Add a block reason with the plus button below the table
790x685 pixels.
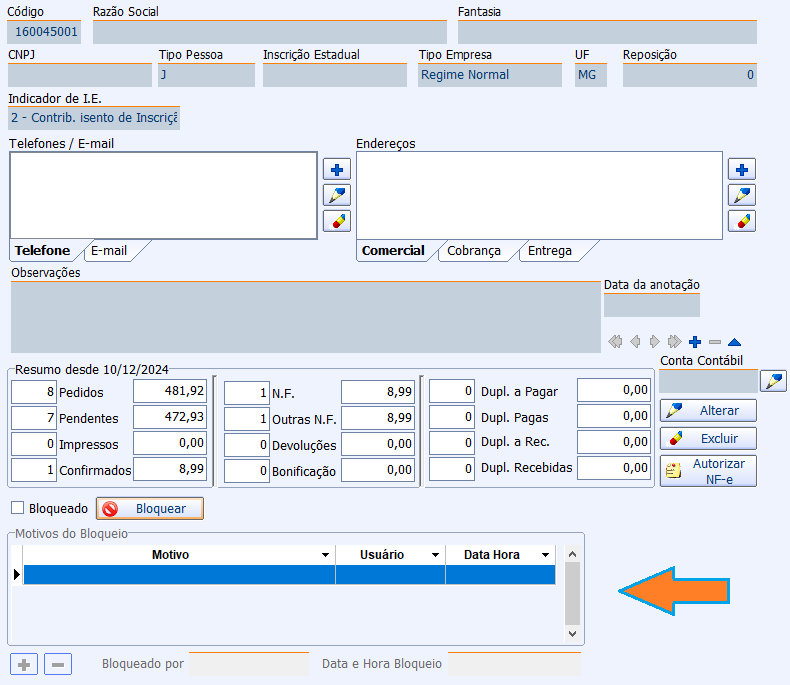pyautogui.click(x=23, y=664)
